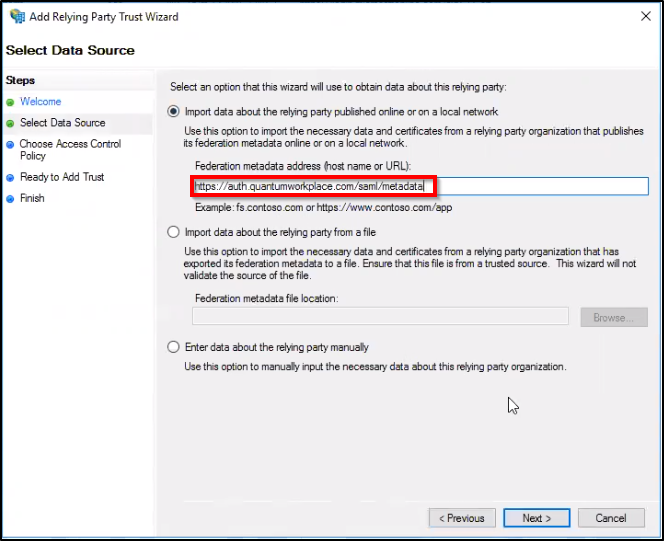This screenshot has width=664, height=541.
Task: Click blue bullet beside Choose Access Control Policy
Action: click(10, 145)
